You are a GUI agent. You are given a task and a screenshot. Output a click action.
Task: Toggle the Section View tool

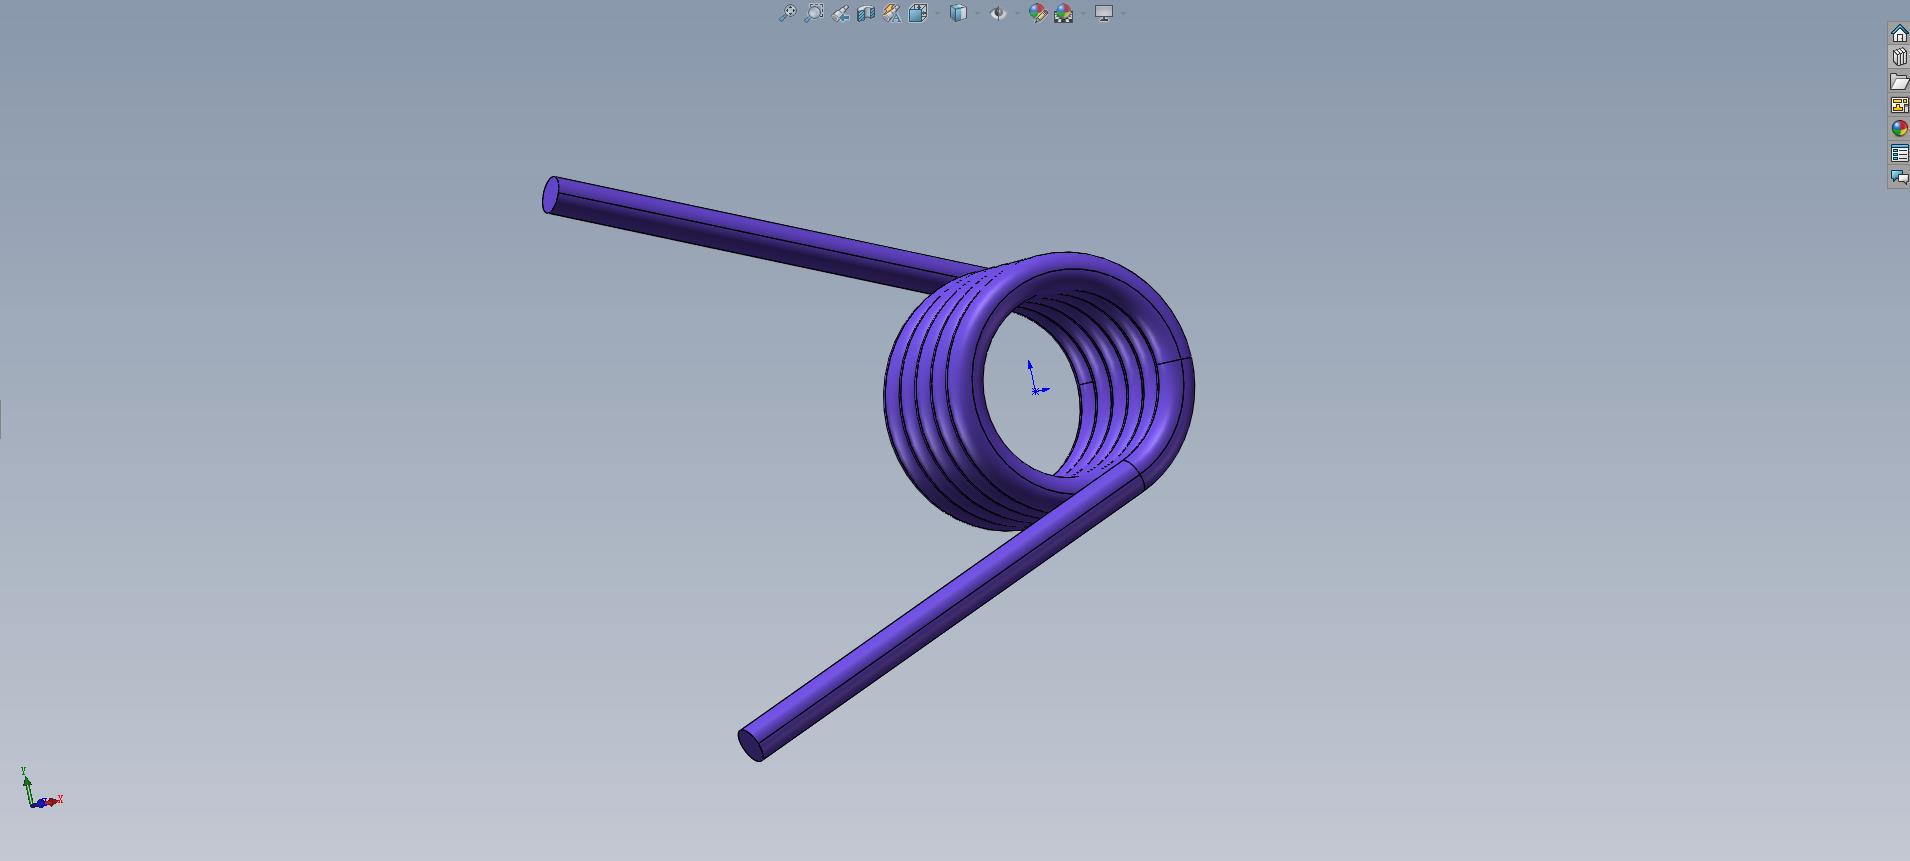[x=866, y=13]
